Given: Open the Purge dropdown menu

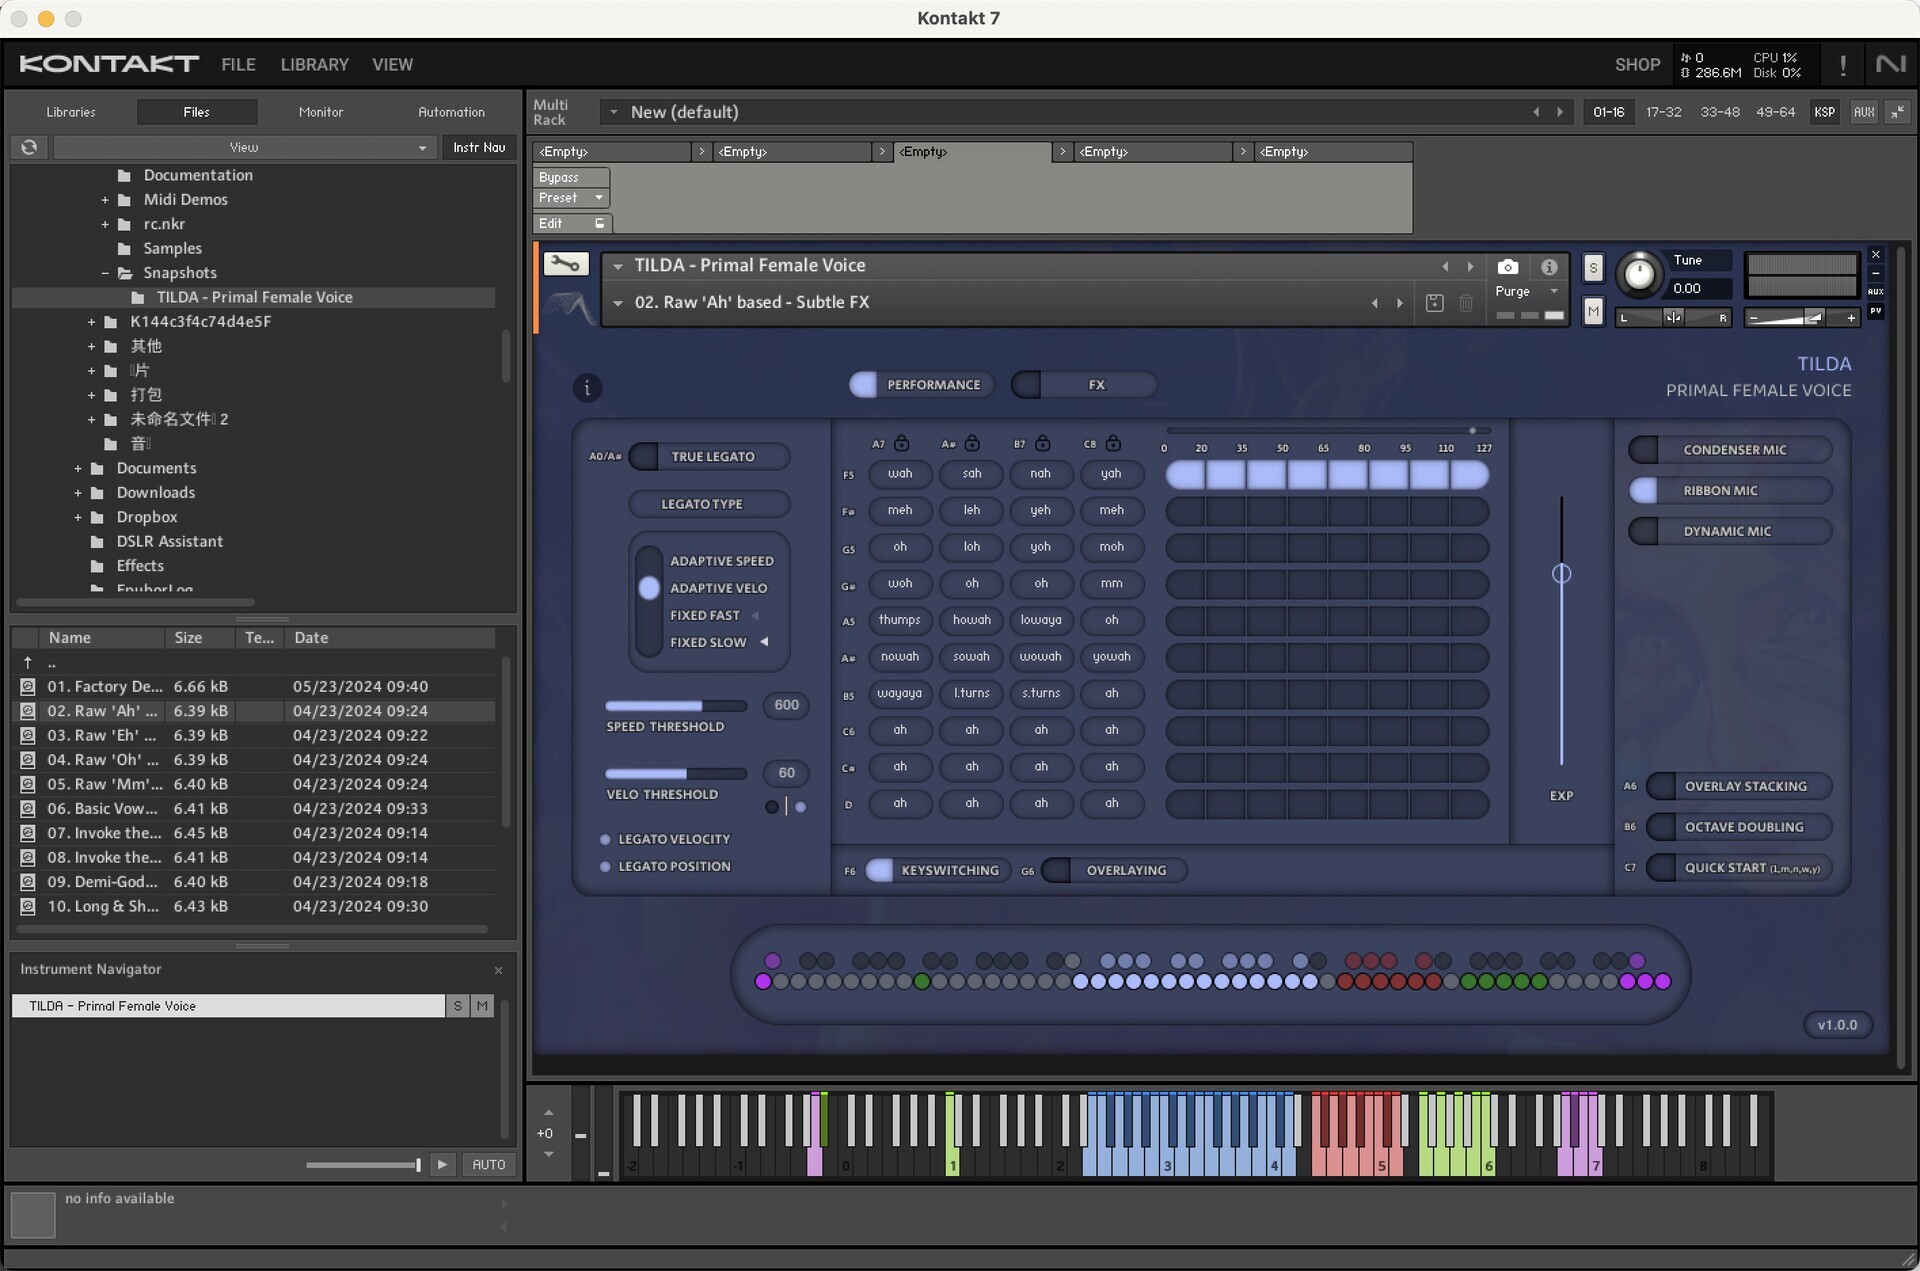Looking at the screenshot, I should click(x=1527, y=291).
